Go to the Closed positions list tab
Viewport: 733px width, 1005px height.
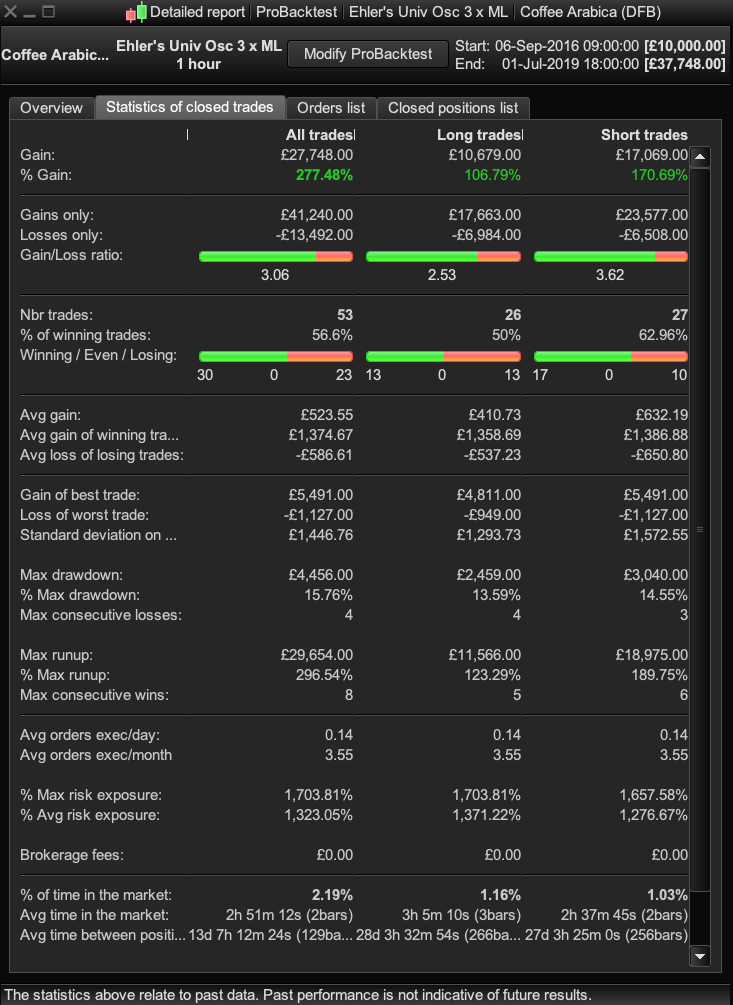point(453,108)
